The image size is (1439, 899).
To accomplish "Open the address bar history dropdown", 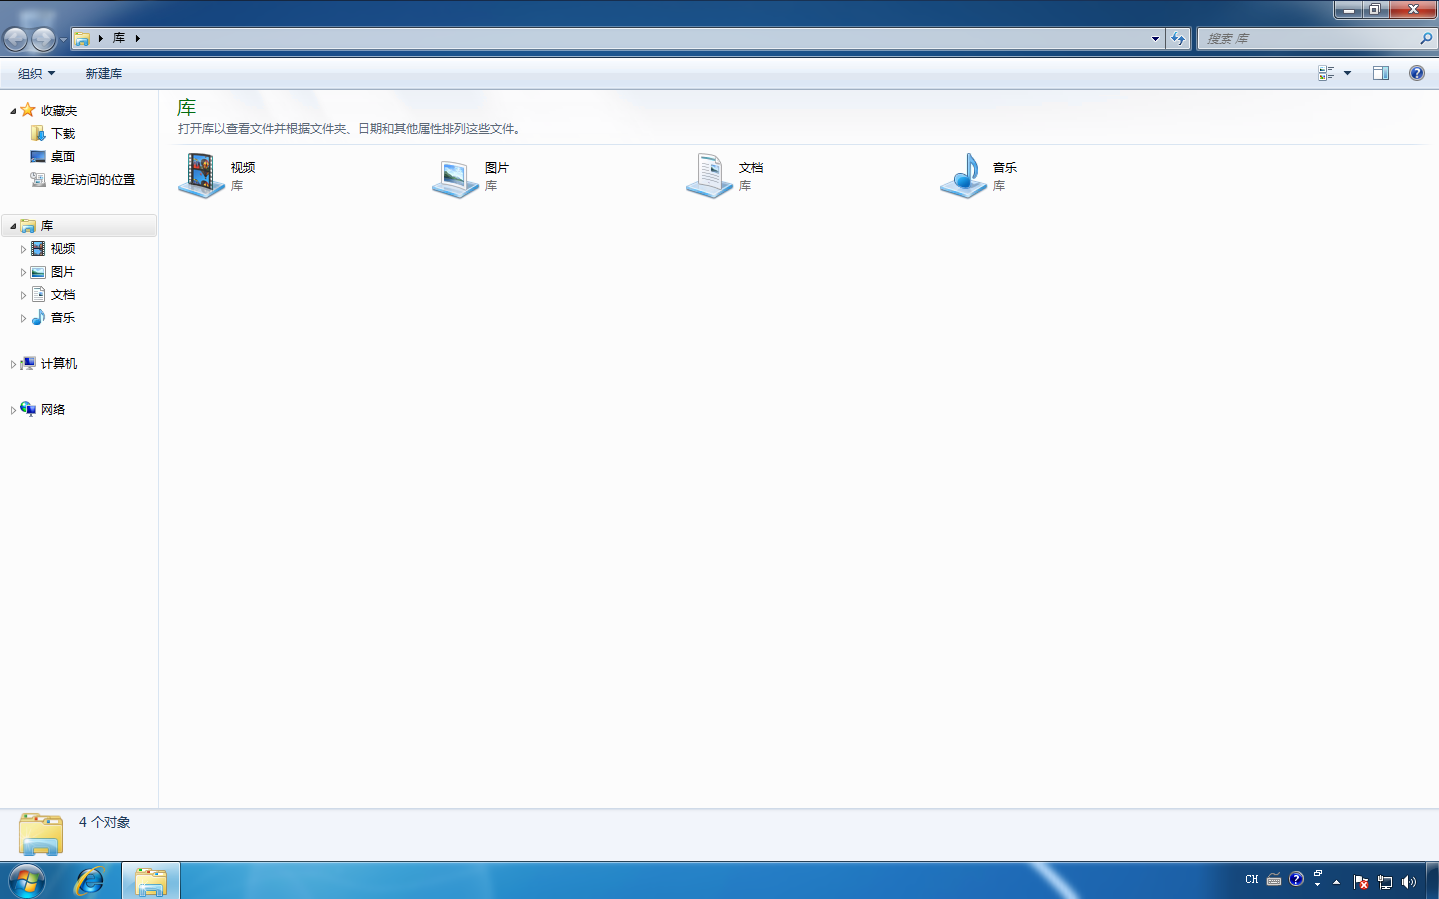I will coord(1155,39).
